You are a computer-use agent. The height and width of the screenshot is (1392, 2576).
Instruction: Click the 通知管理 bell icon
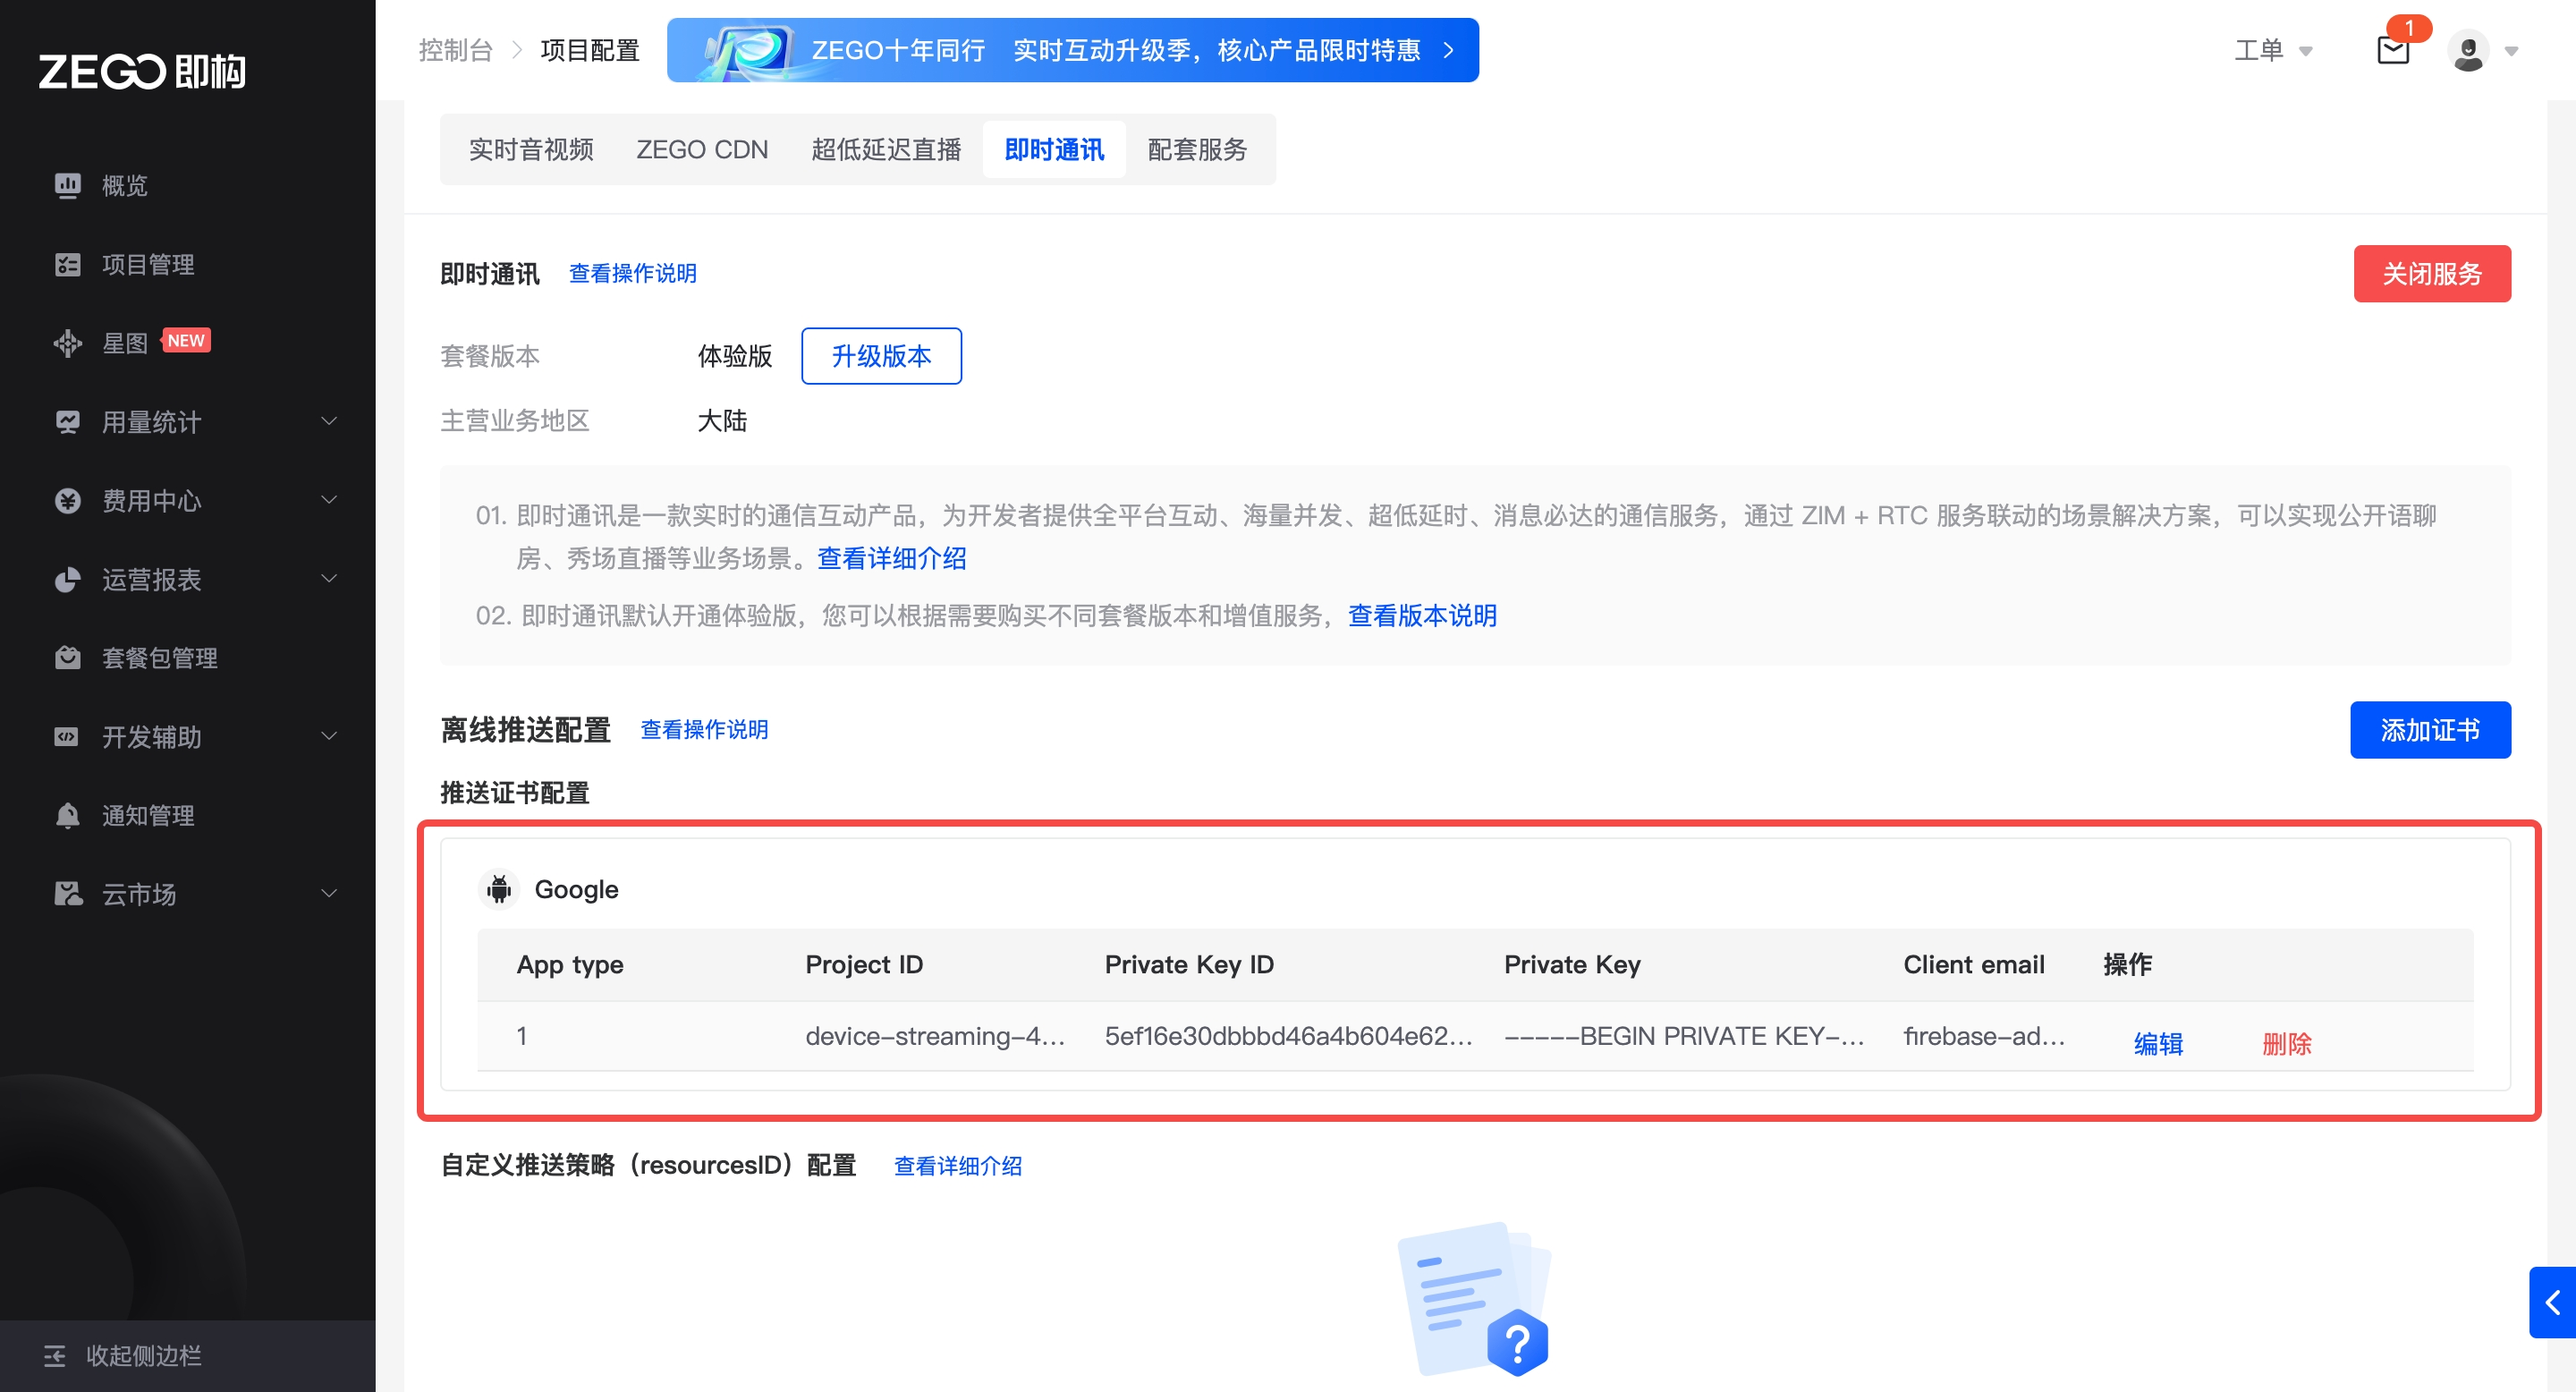pyautogui.click(x=67, y=816)
